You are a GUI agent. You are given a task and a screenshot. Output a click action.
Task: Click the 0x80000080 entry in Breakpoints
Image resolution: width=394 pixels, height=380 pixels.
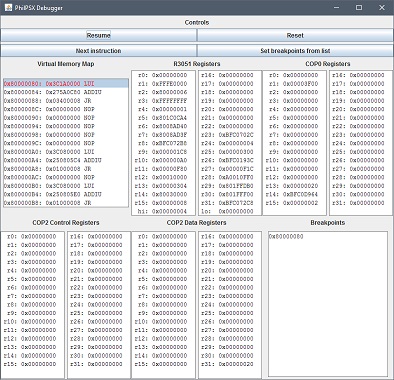coord(286,237)
